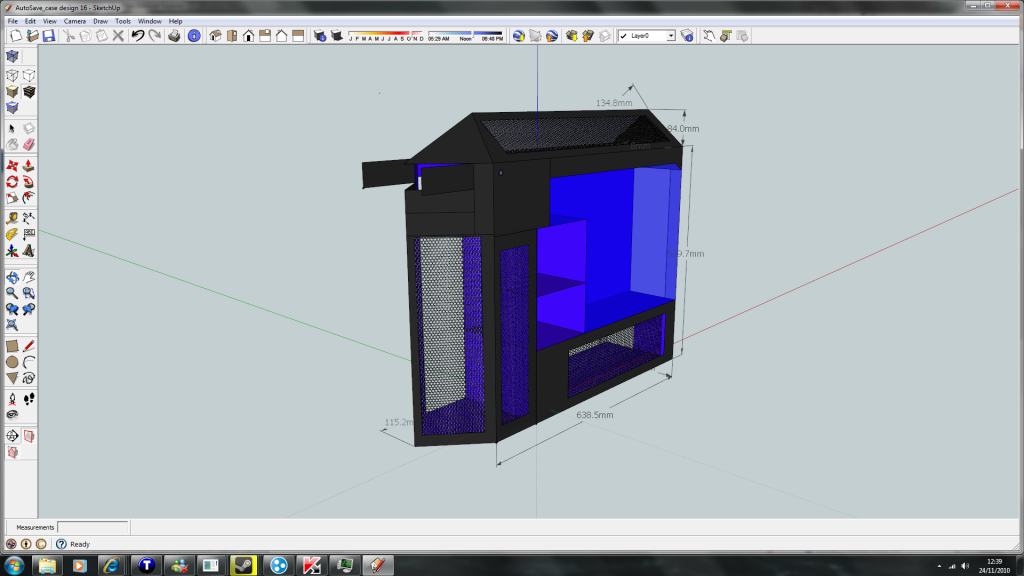Expand the Layer0 dropdown
The height and width of the screenshot is (576, 1024).
(x=671, y=36)
